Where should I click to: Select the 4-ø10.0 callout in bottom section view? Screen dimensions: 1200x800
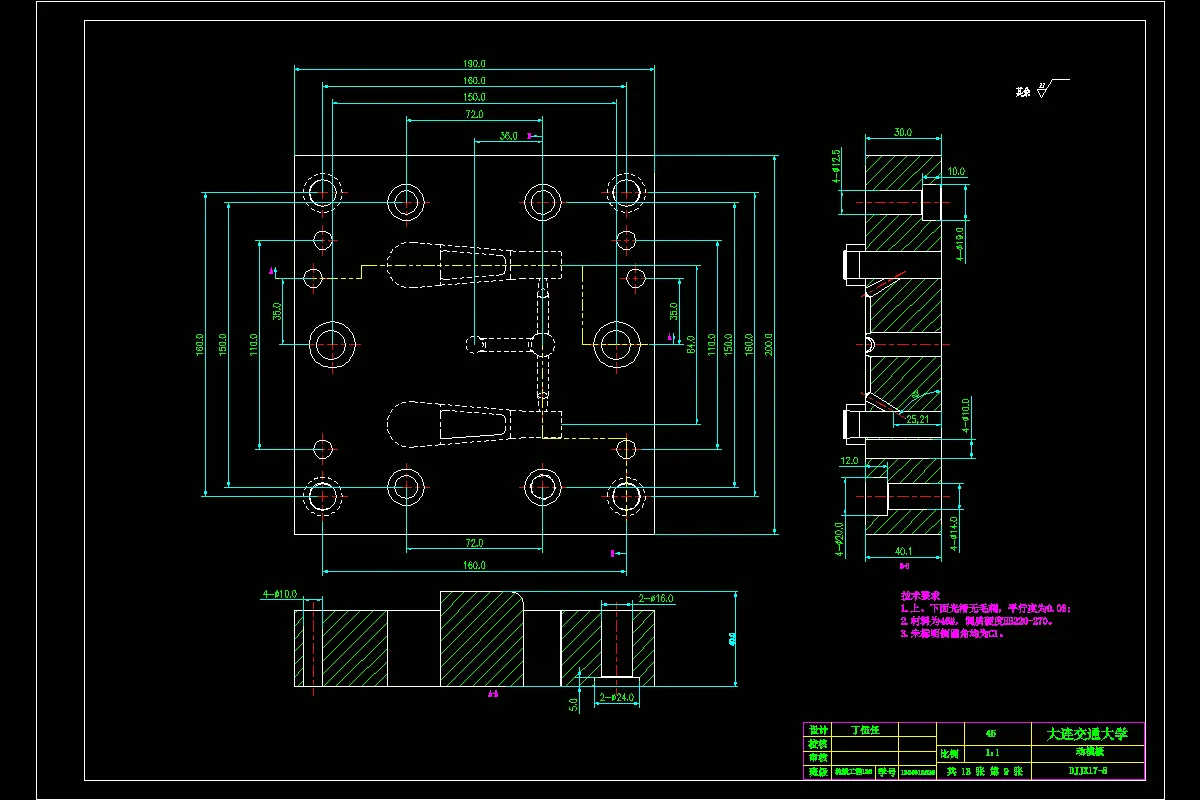tap(280, 594)
